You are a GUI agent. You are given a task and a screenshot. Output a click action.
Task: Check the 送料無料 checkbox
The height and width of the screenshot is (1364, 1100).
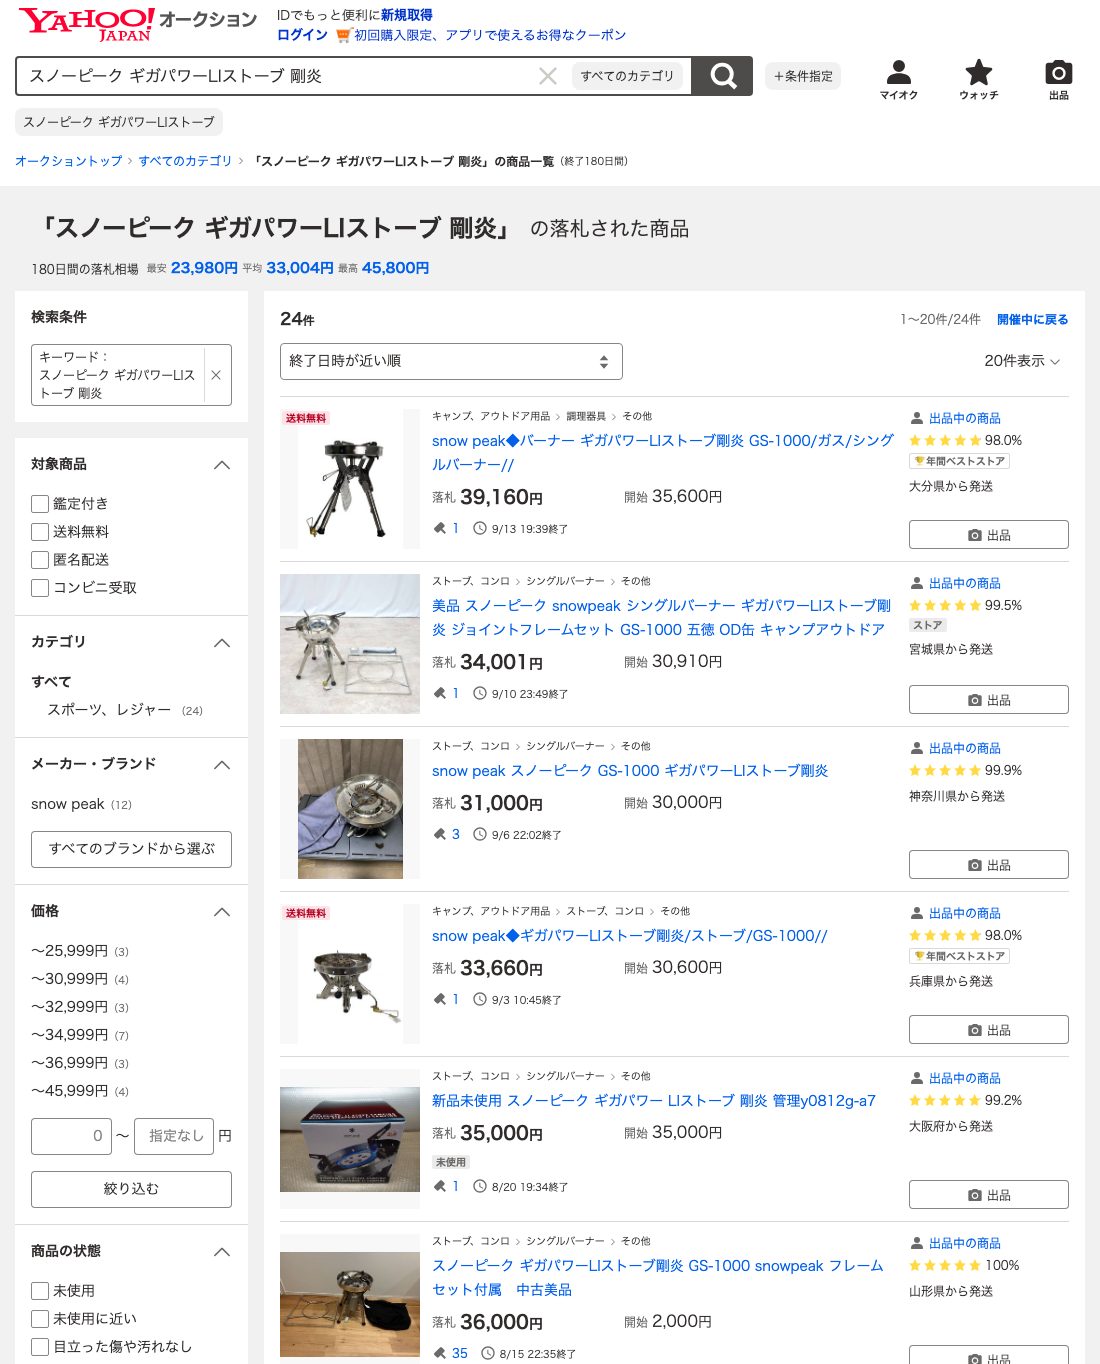point(40,532)
